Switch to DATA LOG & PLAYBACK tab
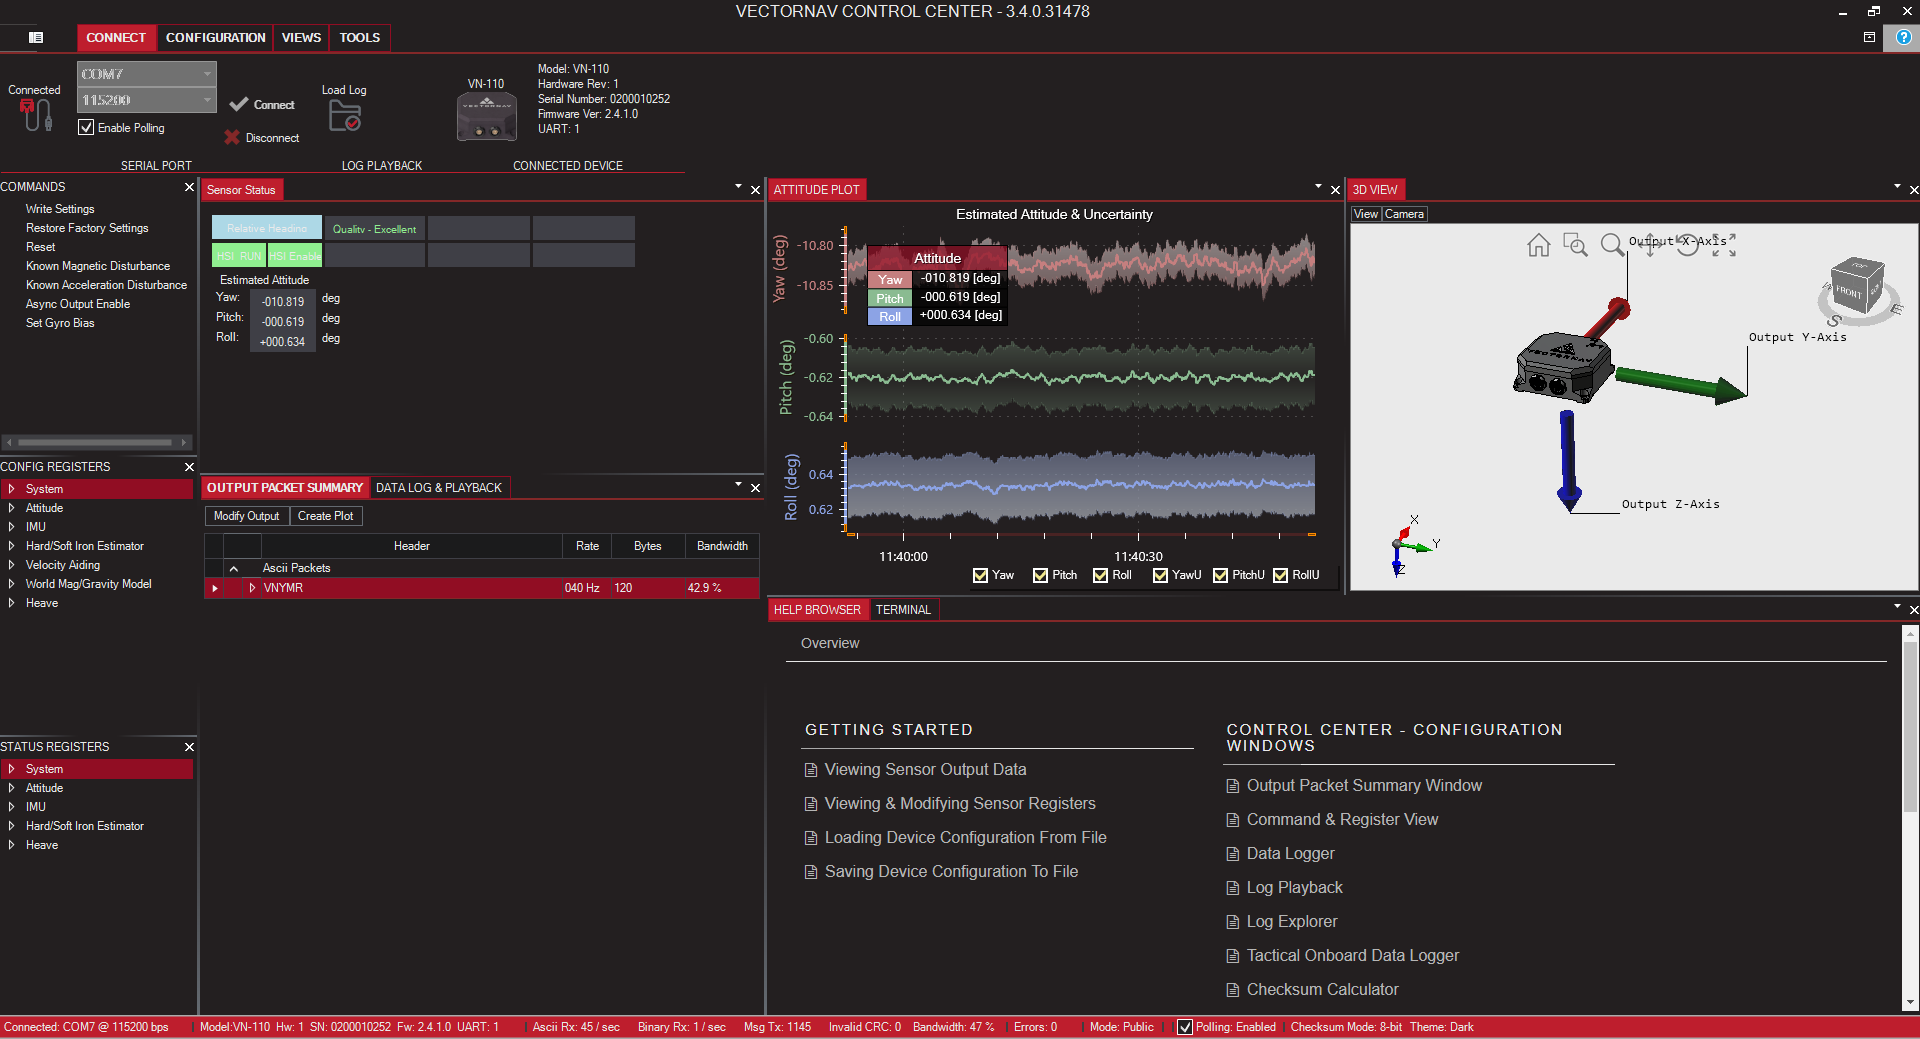1920x1039 pixels. point(439,488)
